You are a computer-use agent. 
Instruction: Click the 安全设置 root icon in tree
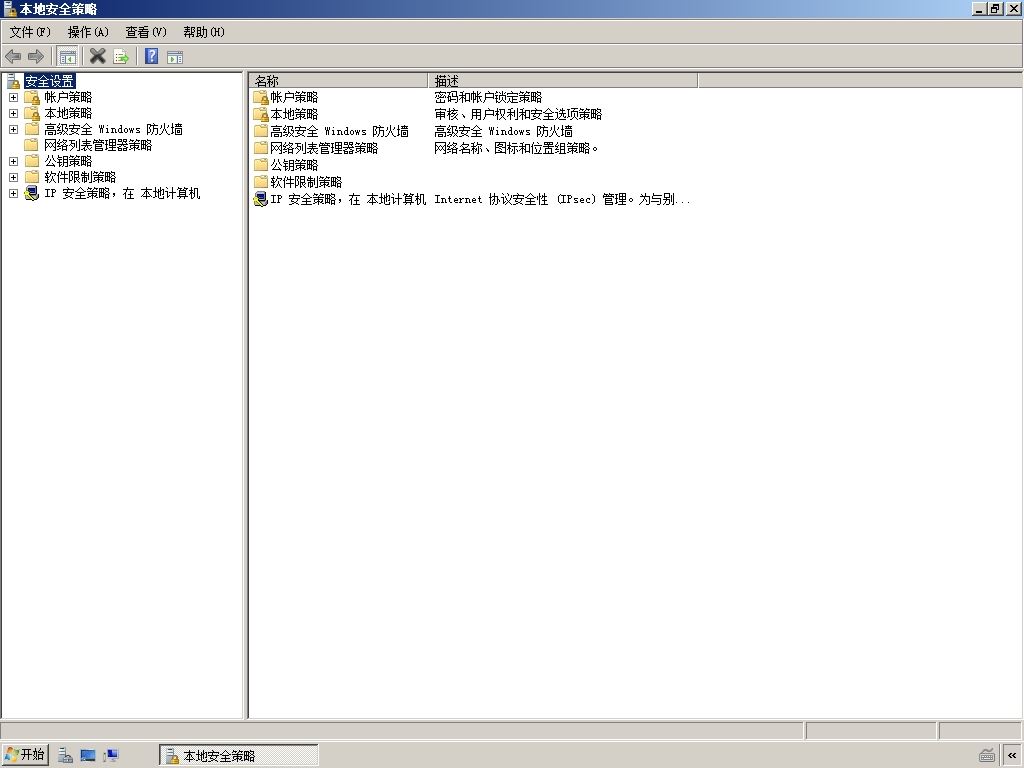[14, 81]
